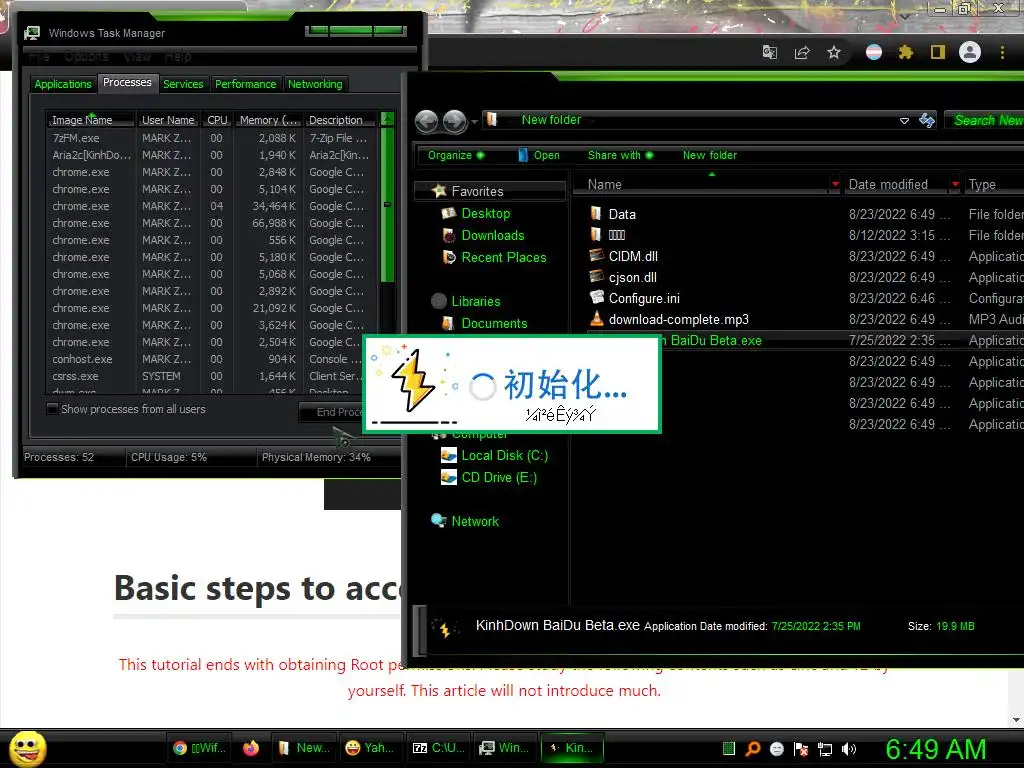The width and height of the screenshot is (1024, 768).
Task: Open the Share with dropdown
Action: click(x=620, y=155)
